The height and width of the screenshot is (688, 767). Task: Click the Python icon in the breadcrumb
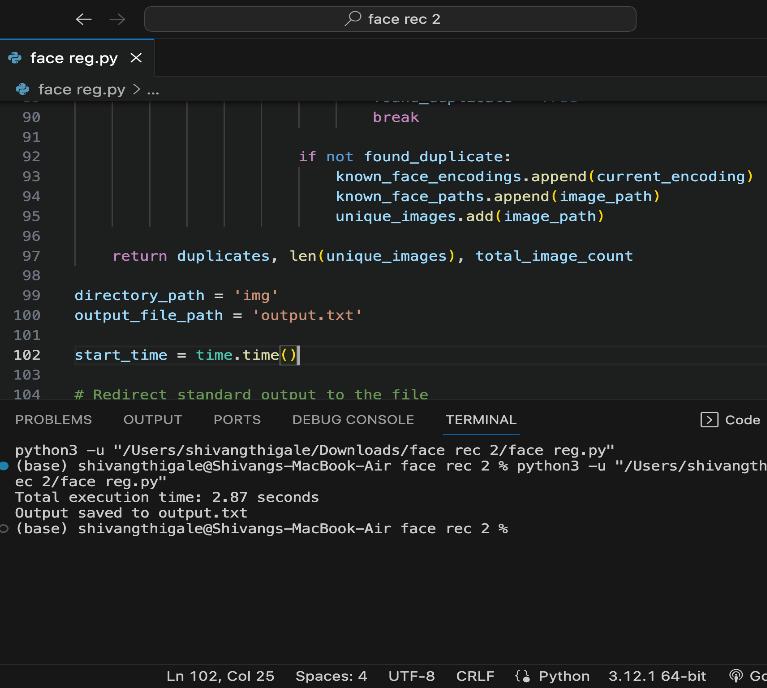23,89
